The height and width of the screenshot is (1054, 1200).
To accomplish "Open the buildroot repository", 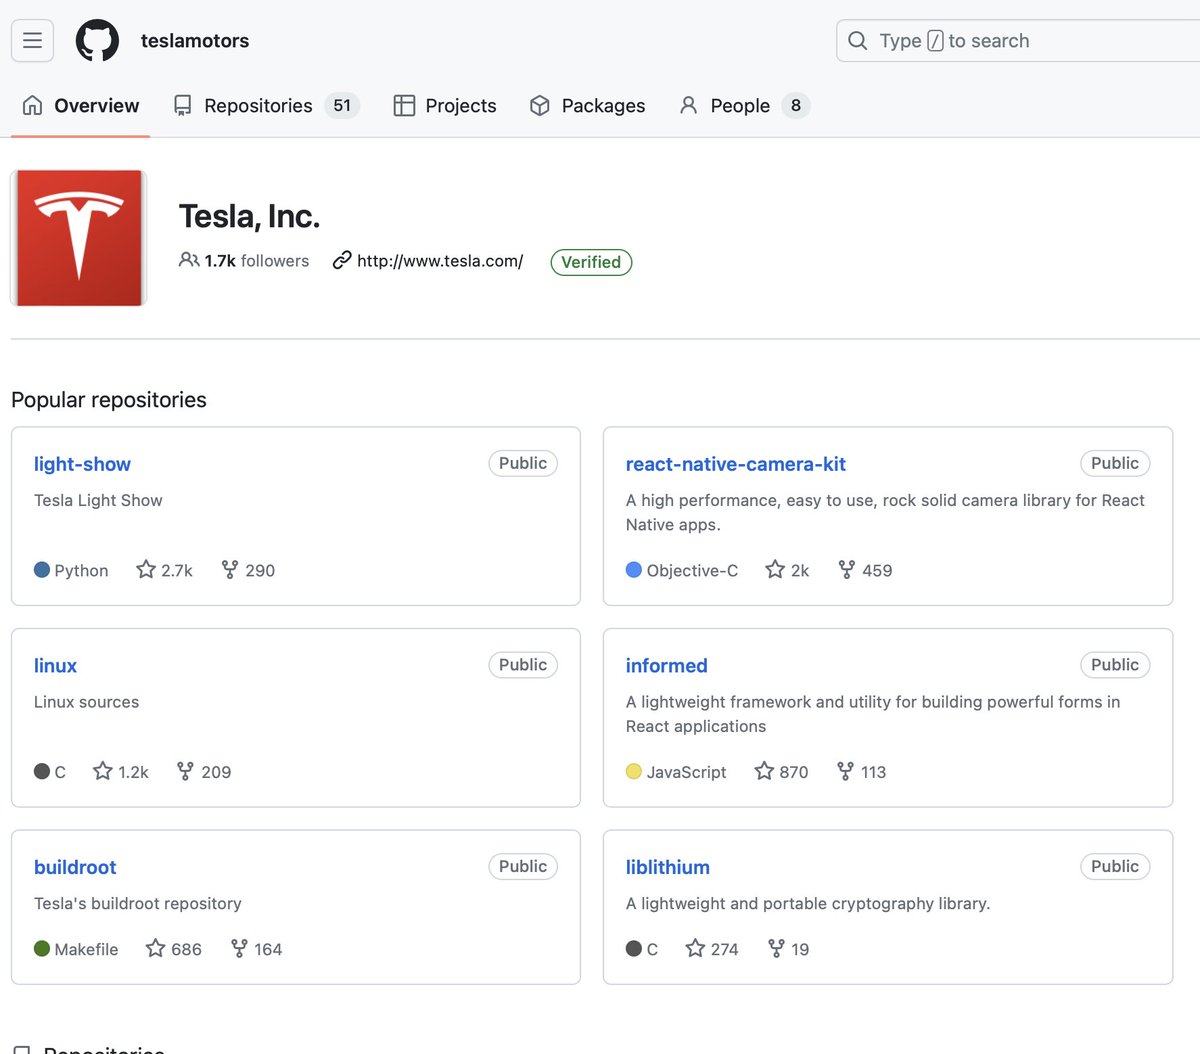I will coord(75,867).
